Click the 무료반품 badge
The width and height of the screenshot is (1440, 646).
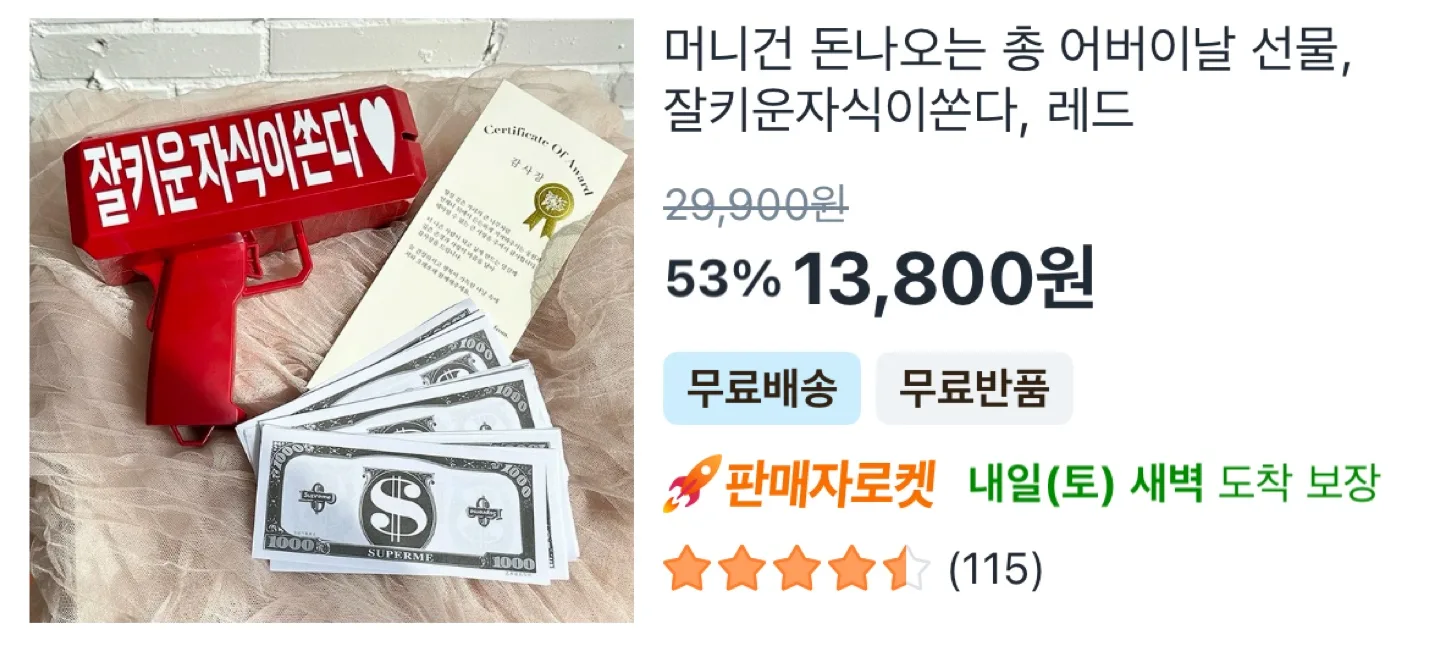974,388
